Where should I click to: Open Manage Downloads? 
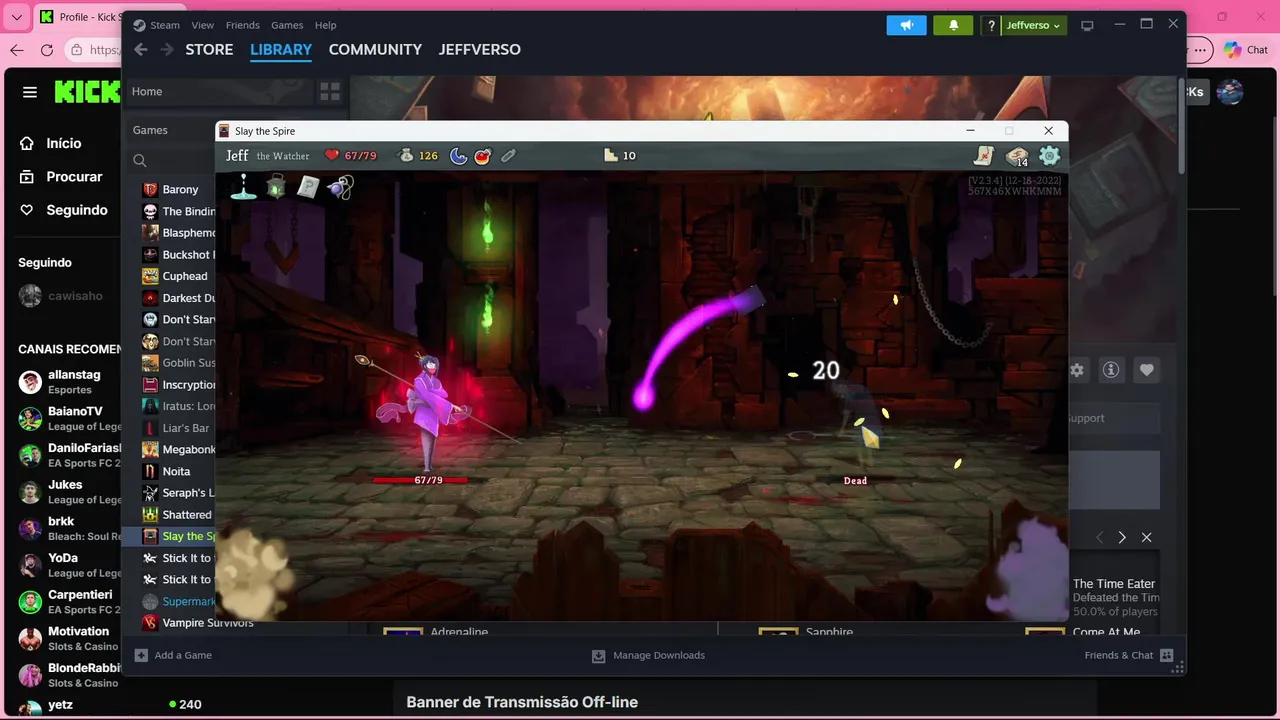(648, 655)
